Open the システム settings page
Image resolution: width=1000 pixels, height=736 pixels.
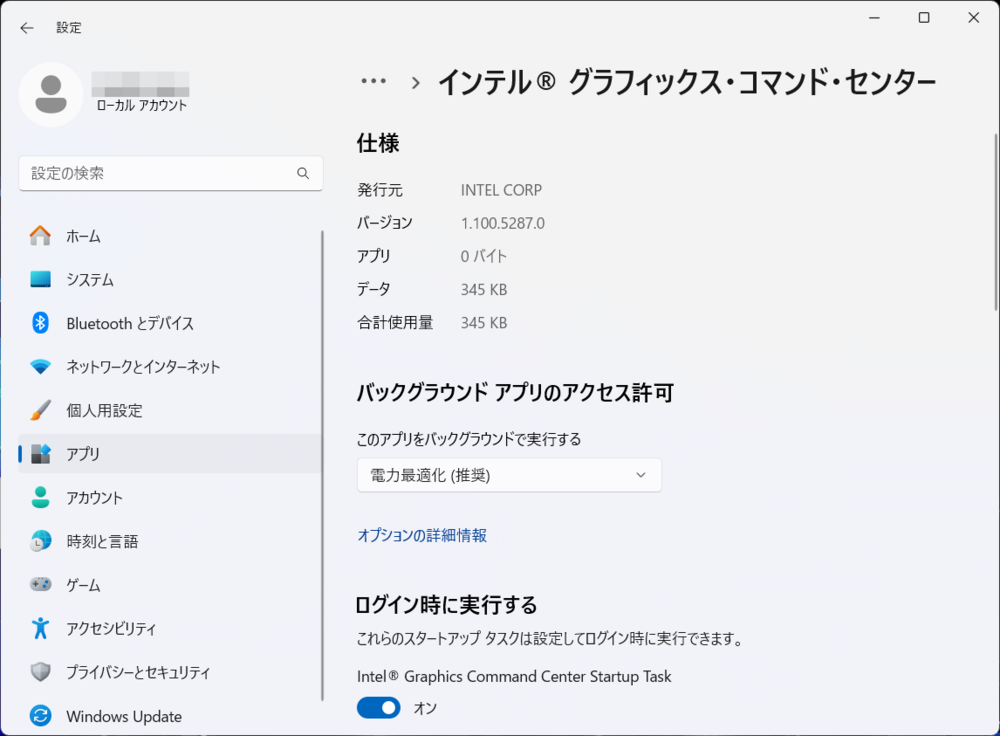click(171, 279)
